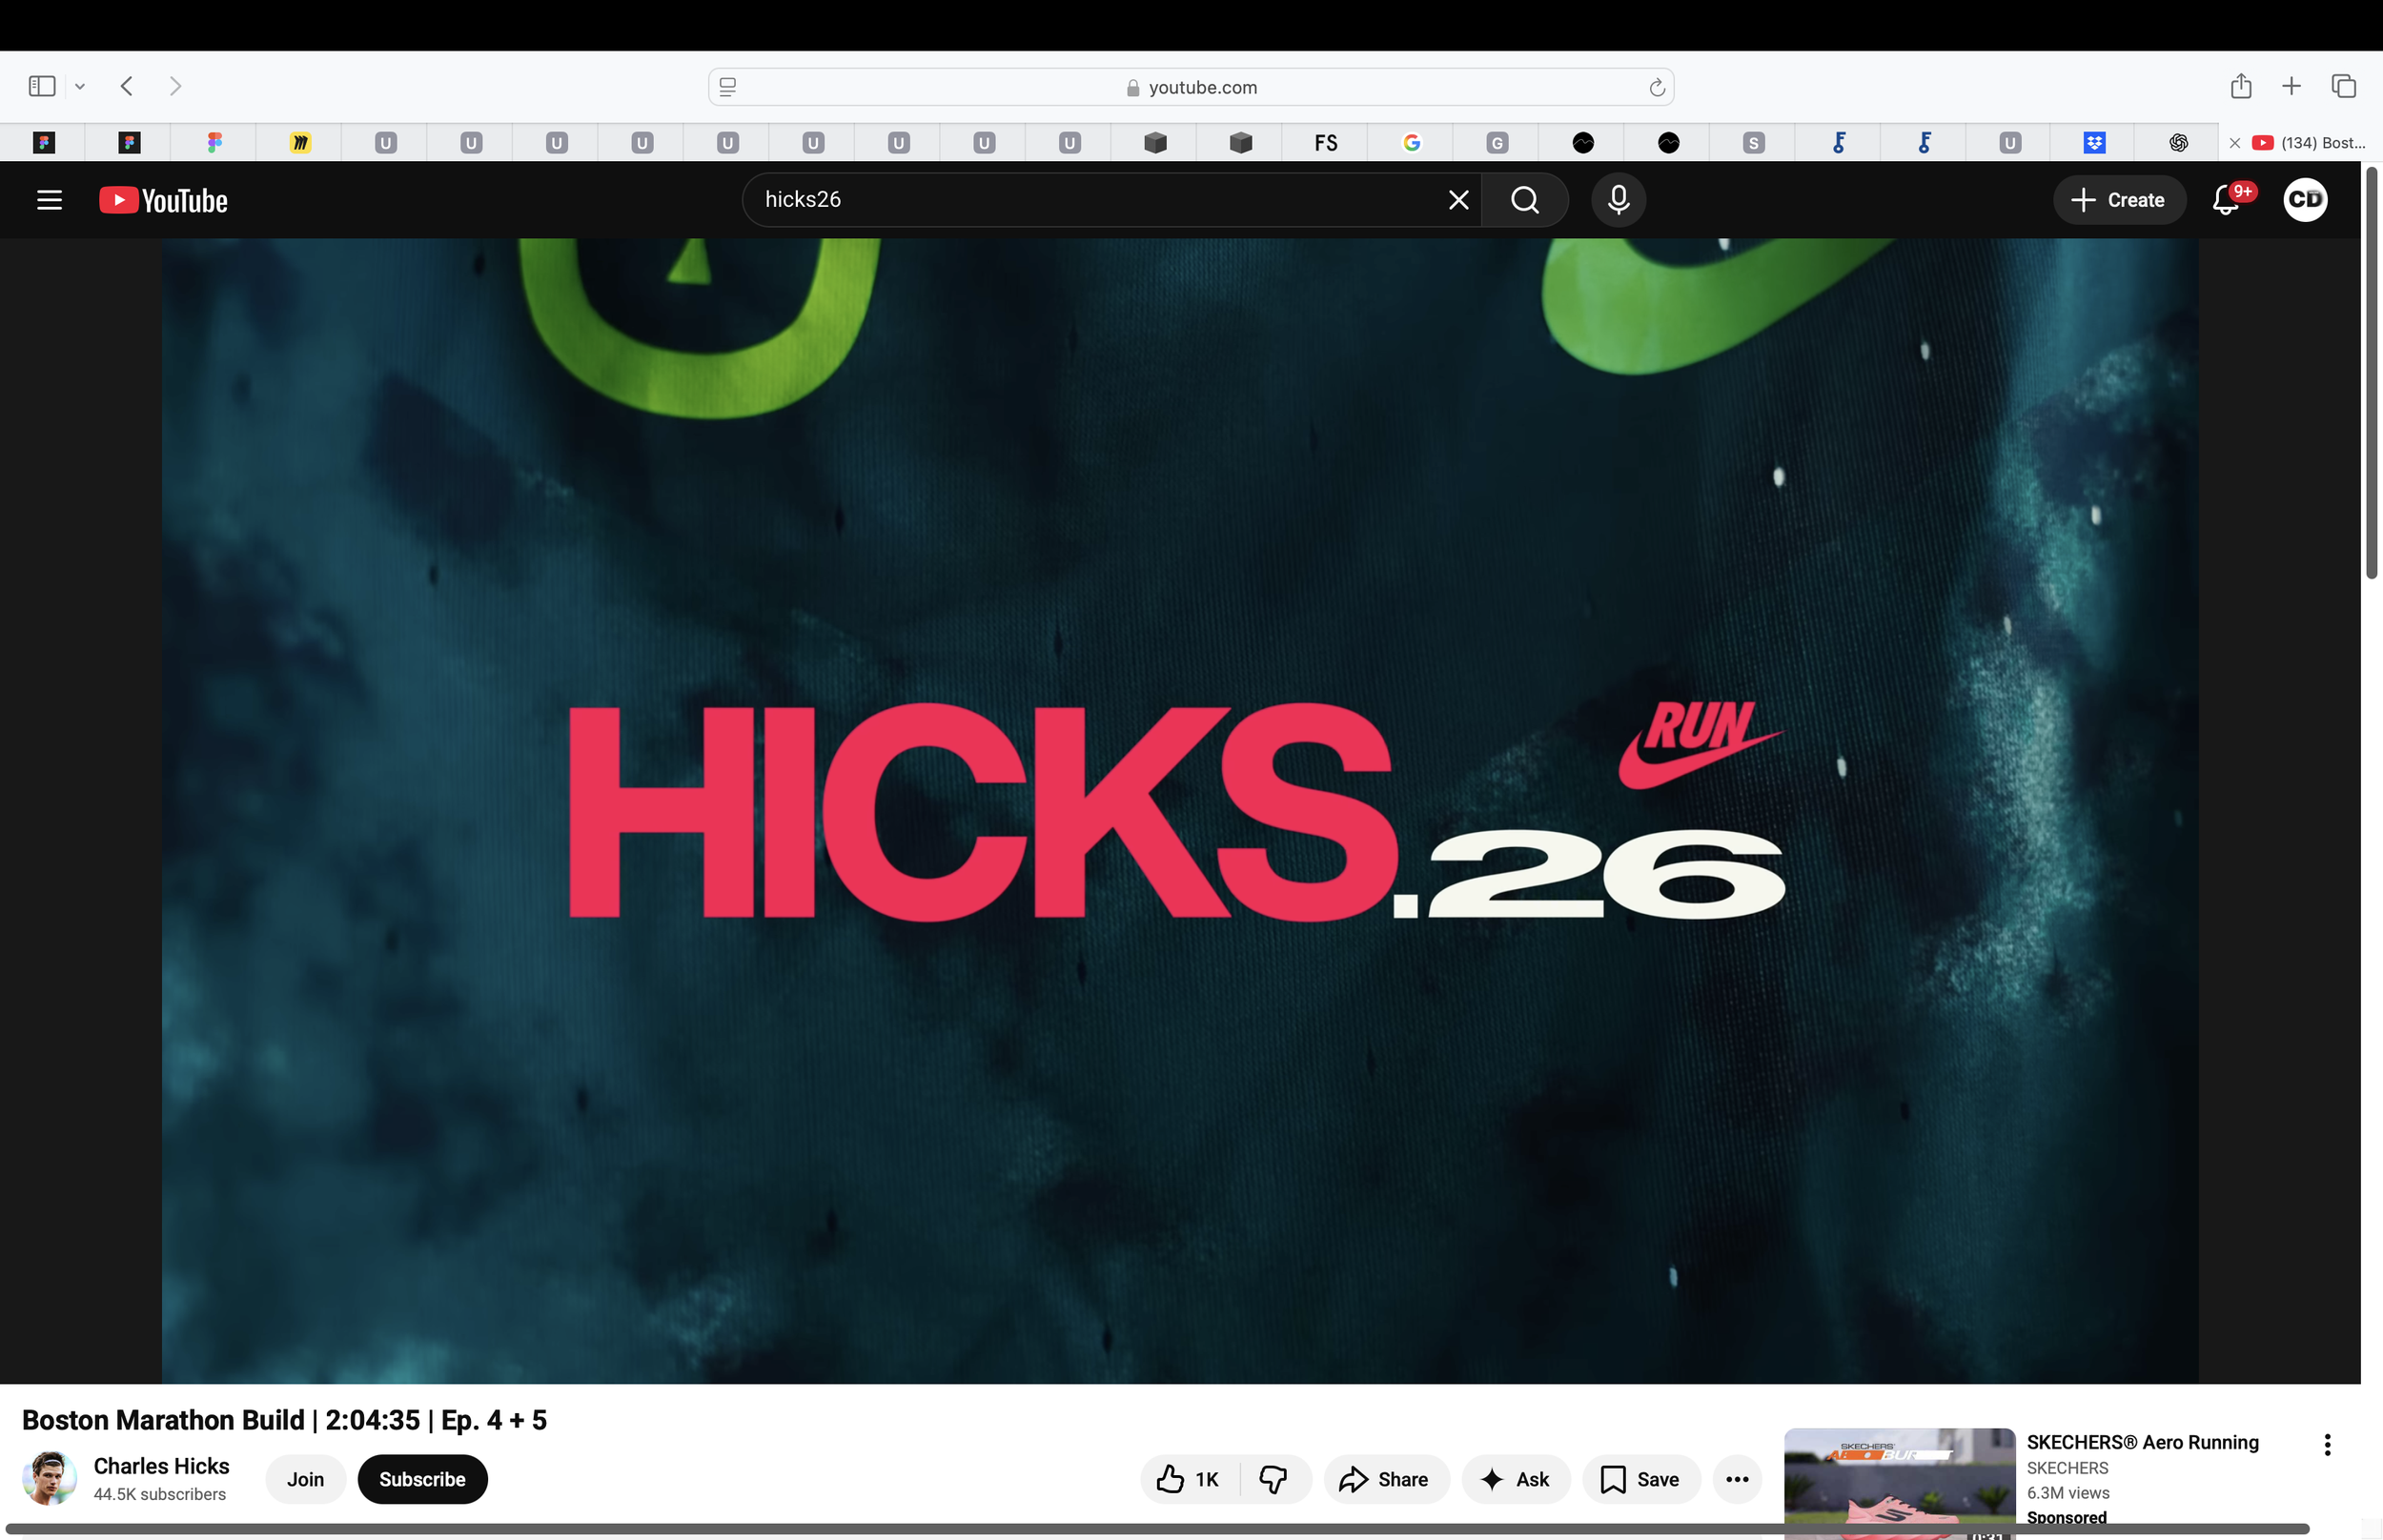Switch to the Dropbox tab
The height and width of the screenshot is (1540, 2383).
pos(2095,143)
